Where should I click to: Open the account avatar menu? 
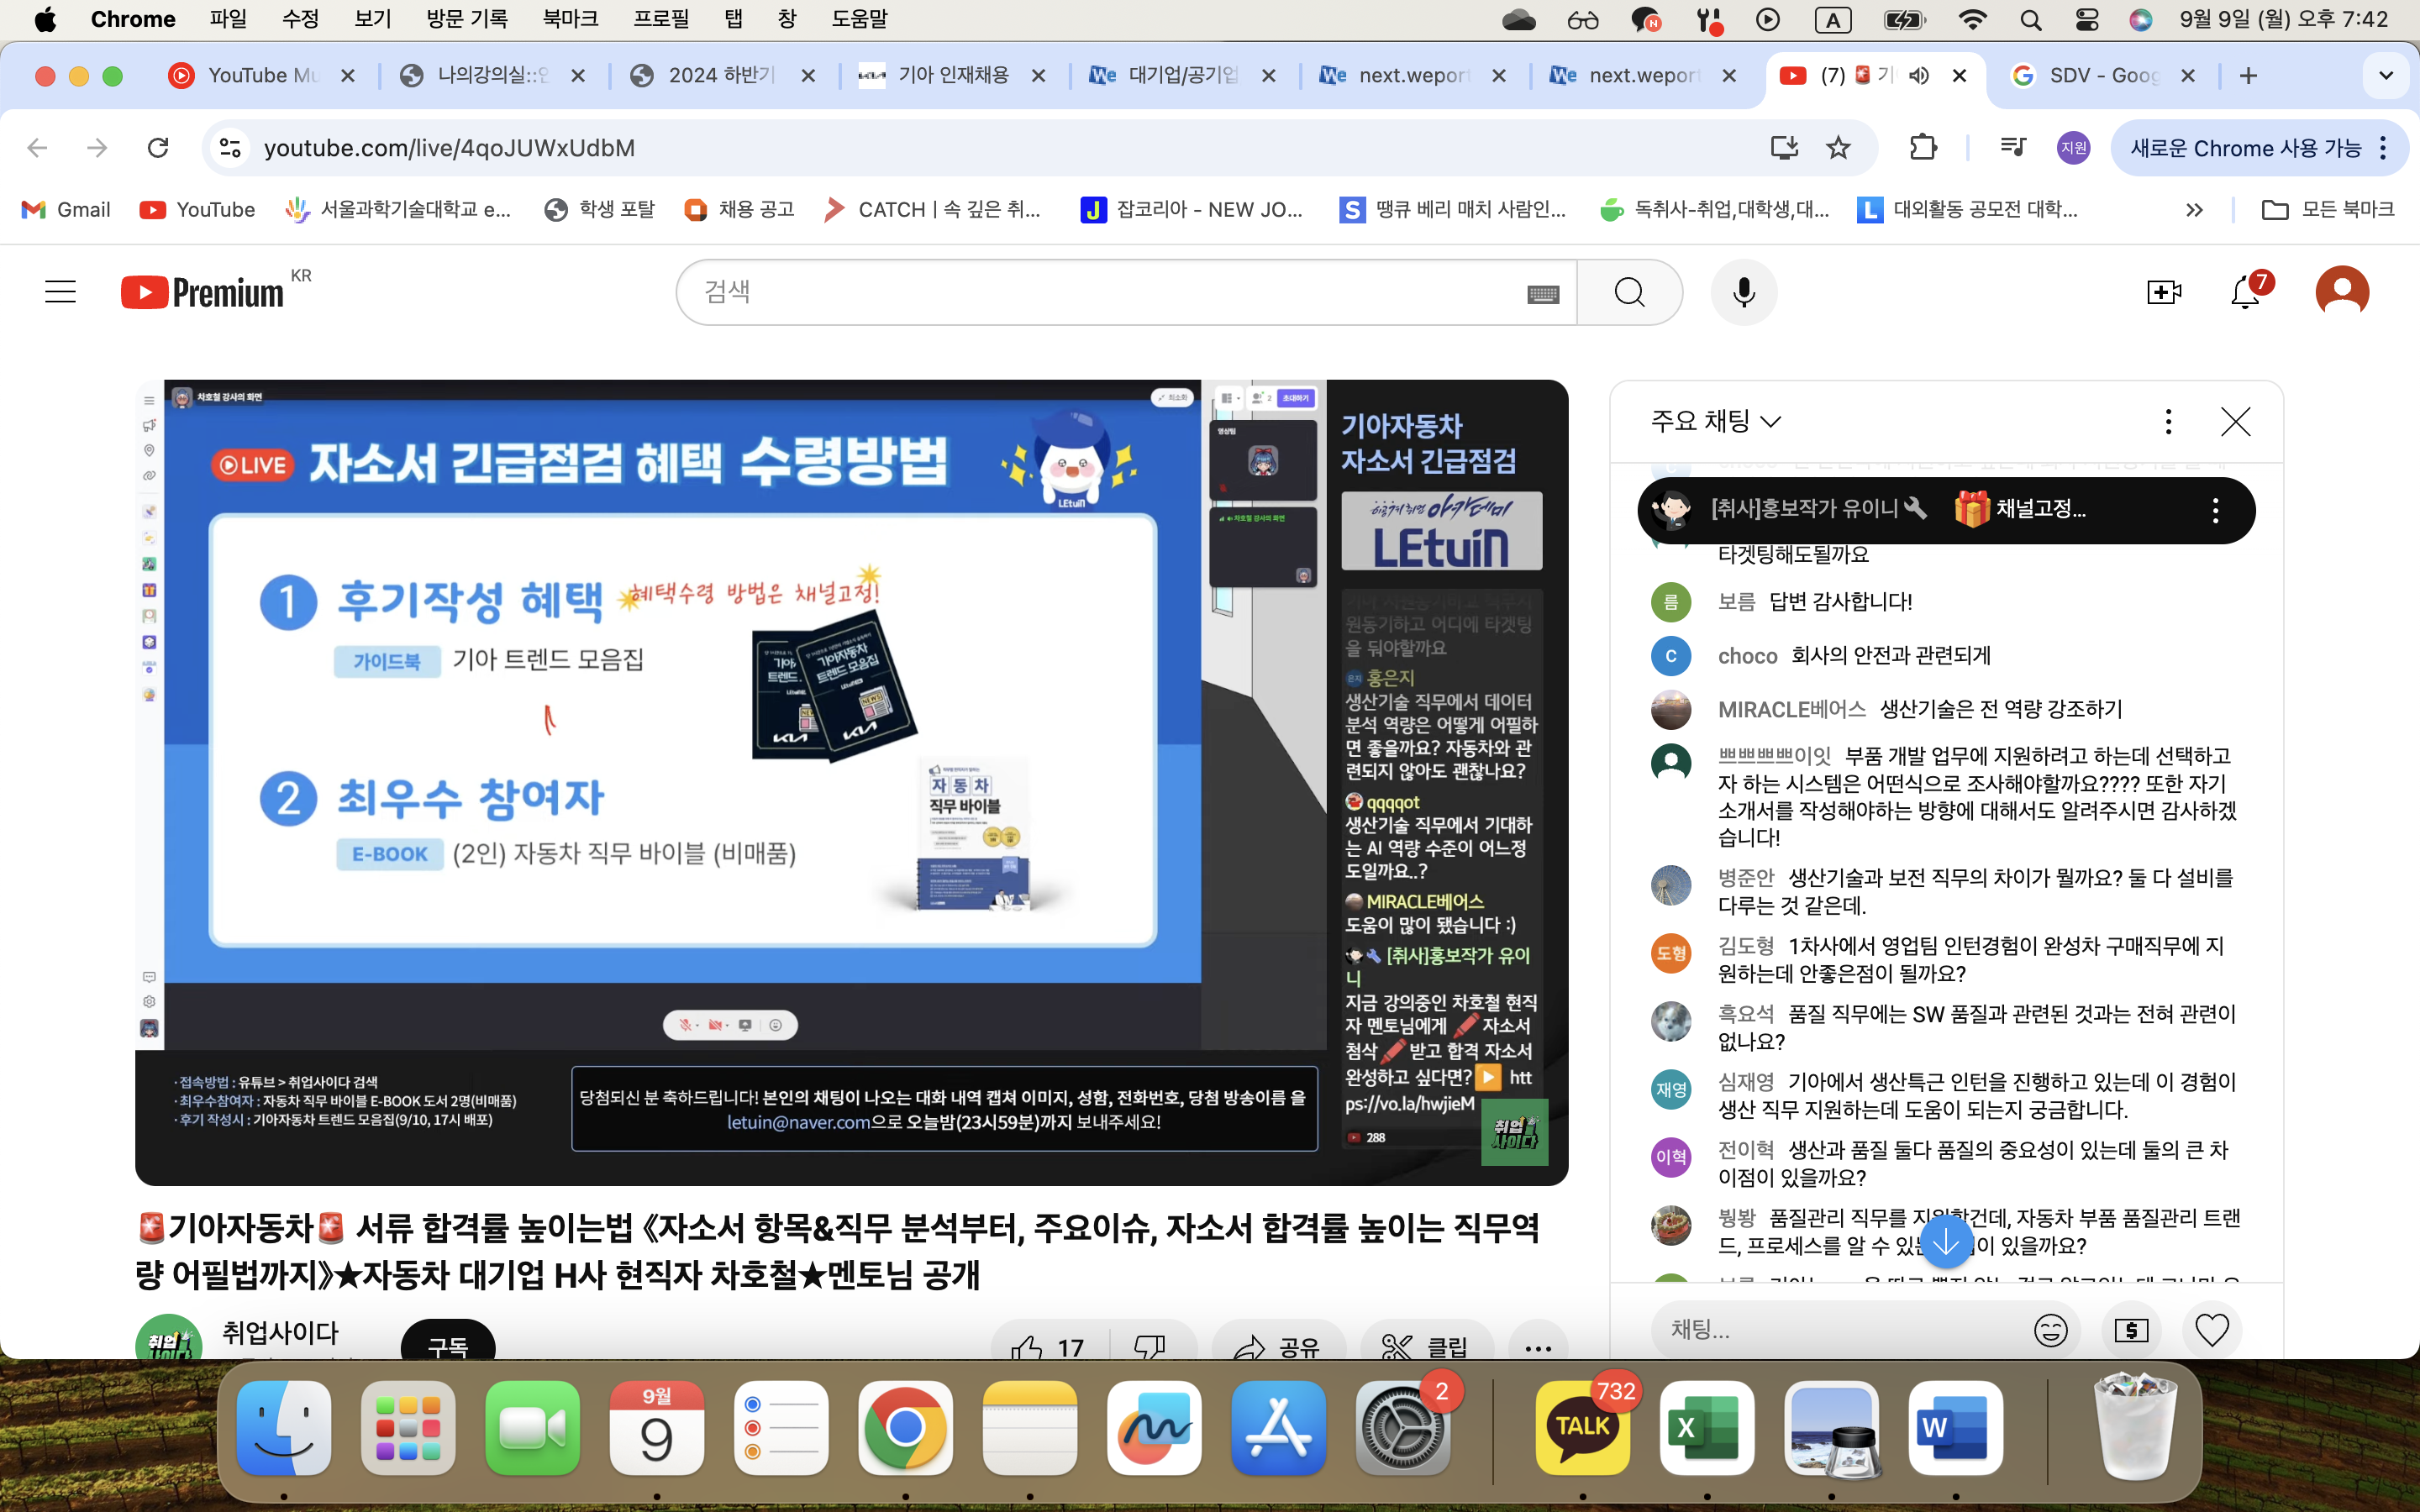click(2342, 292)
